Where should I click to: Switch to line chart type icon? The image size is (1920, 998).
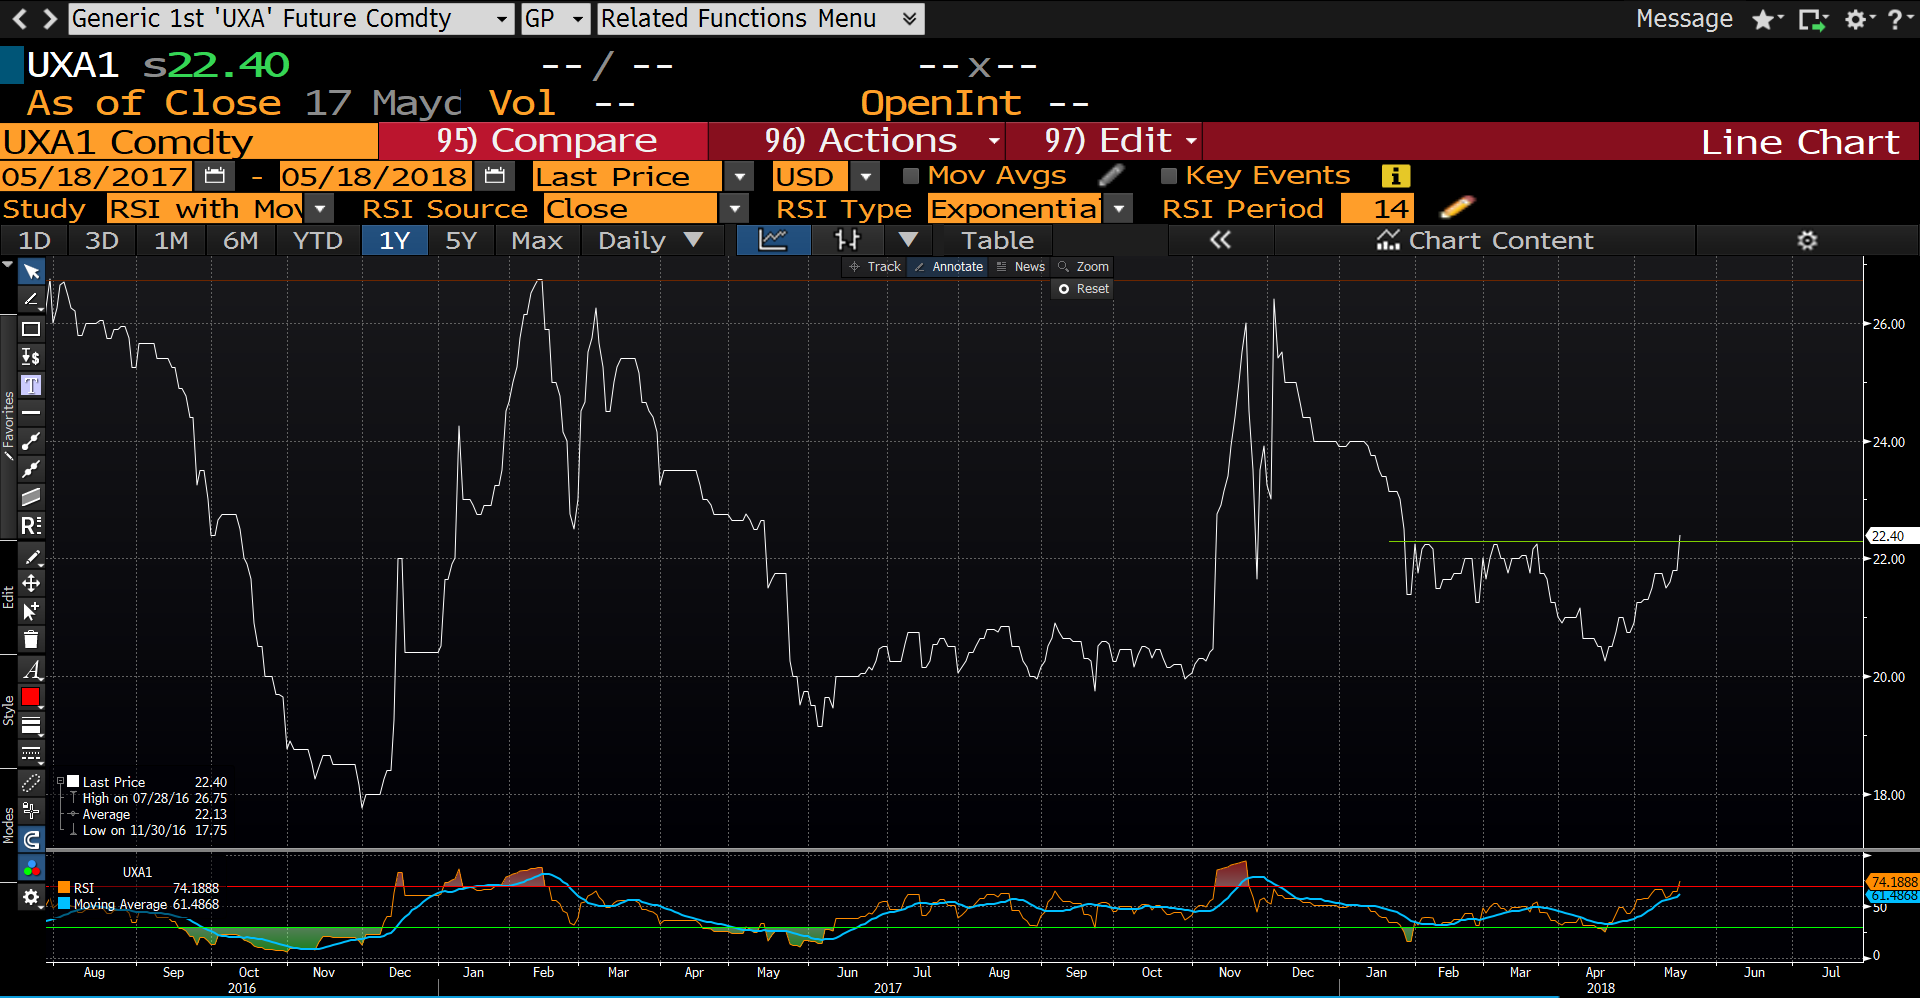click(773, 240)
